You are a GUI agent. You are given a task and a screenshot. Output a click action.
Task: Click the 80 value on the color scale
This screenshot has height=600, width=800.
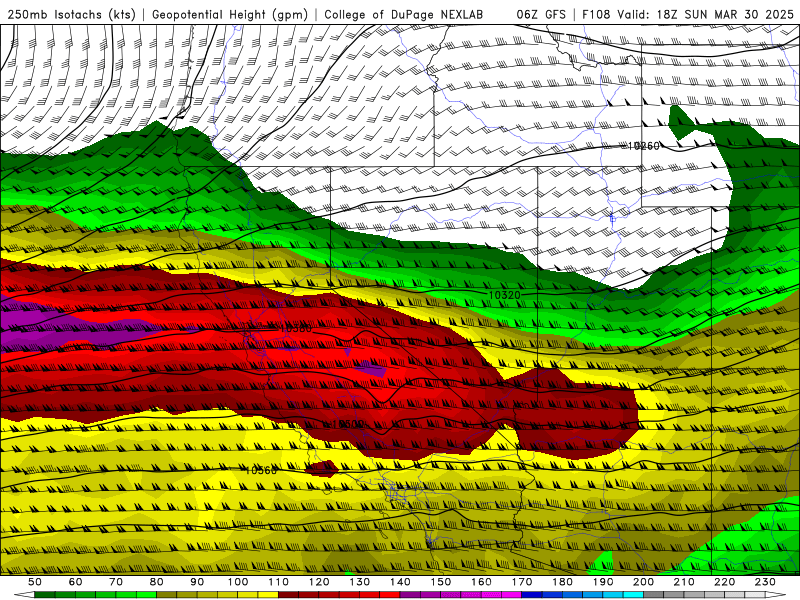click(157, 582)
